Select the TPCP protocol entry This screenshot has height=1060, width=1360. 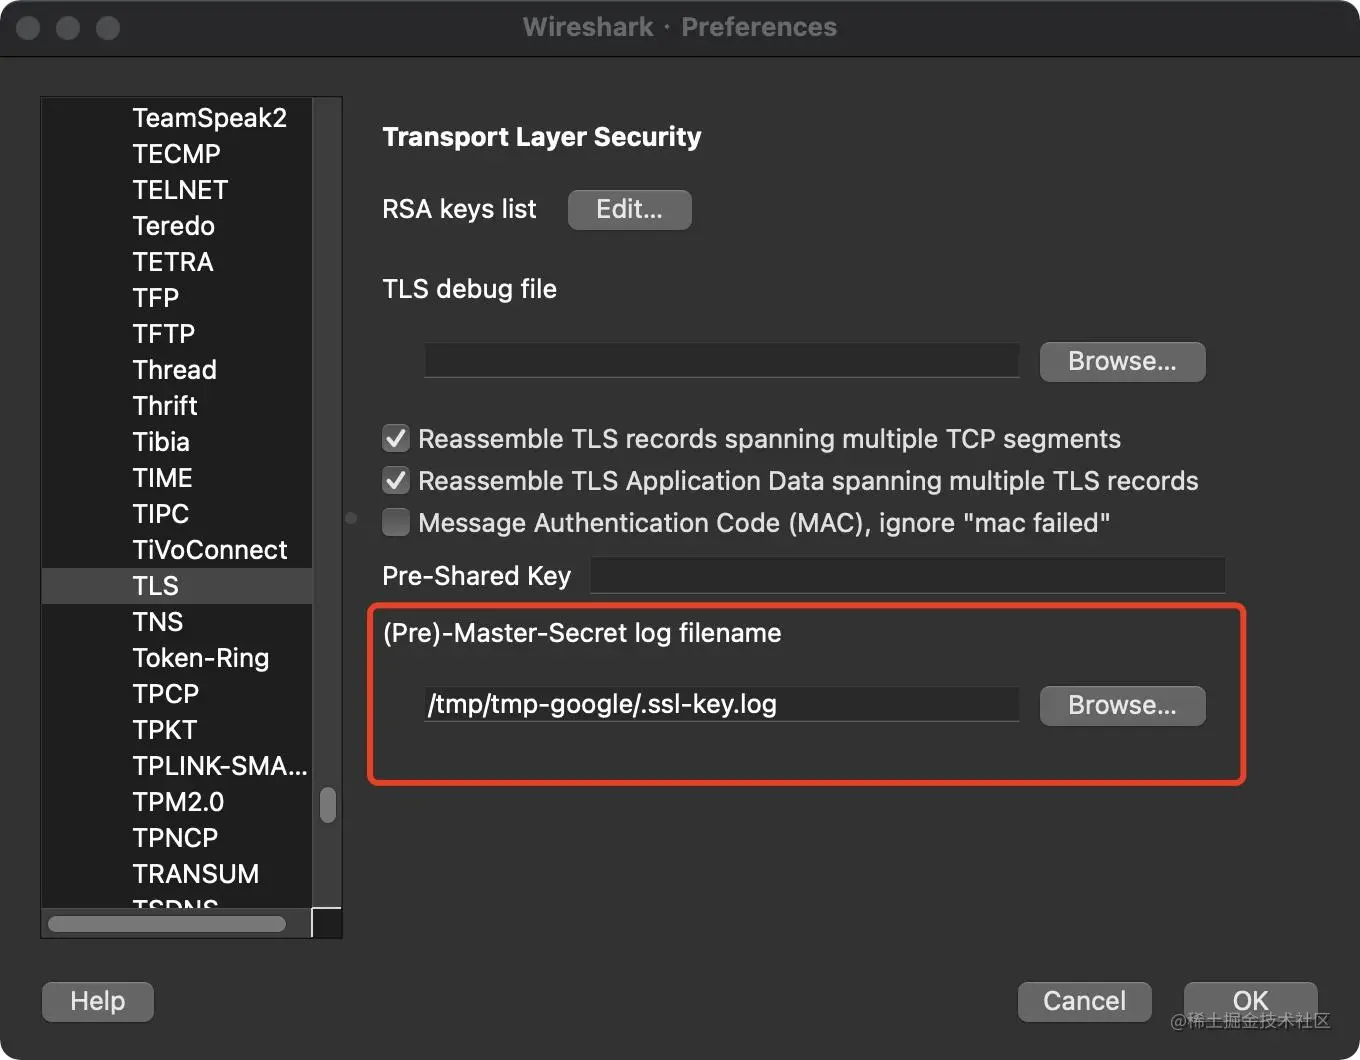(177, 694)
